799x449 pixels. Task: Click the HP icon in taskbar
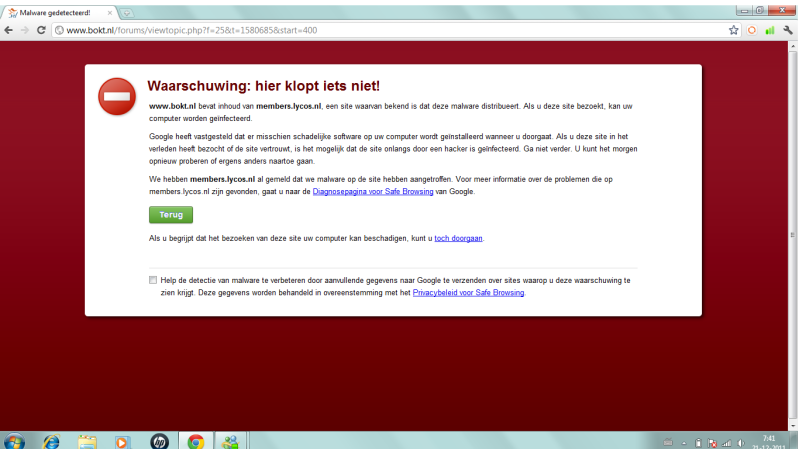tap(159, 441)
